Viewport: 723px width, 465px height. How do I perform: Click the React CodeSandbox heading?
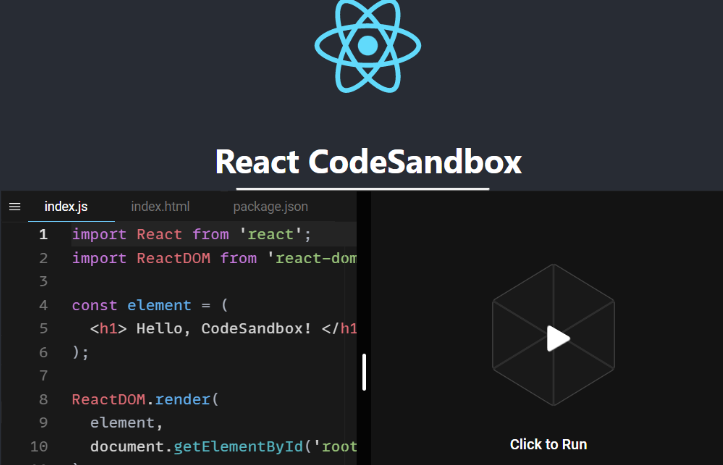(x=368, y=161)
